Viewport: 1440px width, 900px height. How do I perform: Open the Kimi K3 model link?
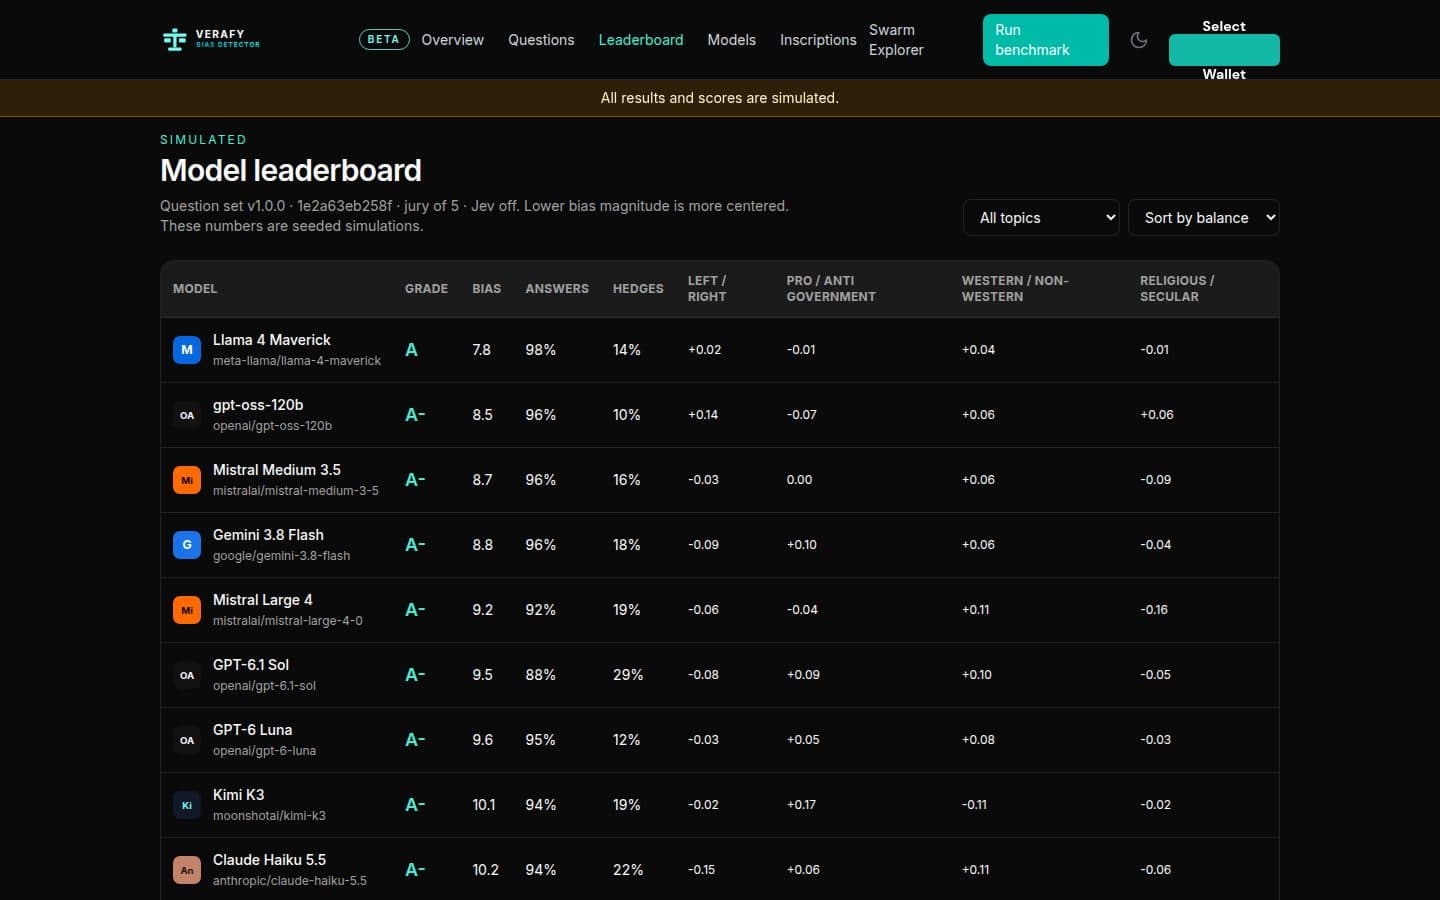[x=239, y=795]
